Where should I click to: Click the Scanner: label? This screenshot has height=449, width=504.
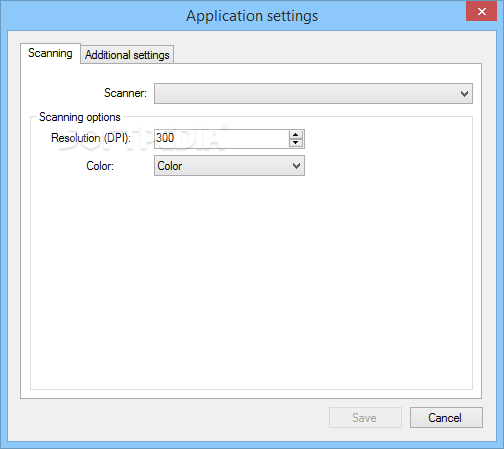(x=125, y=93)
